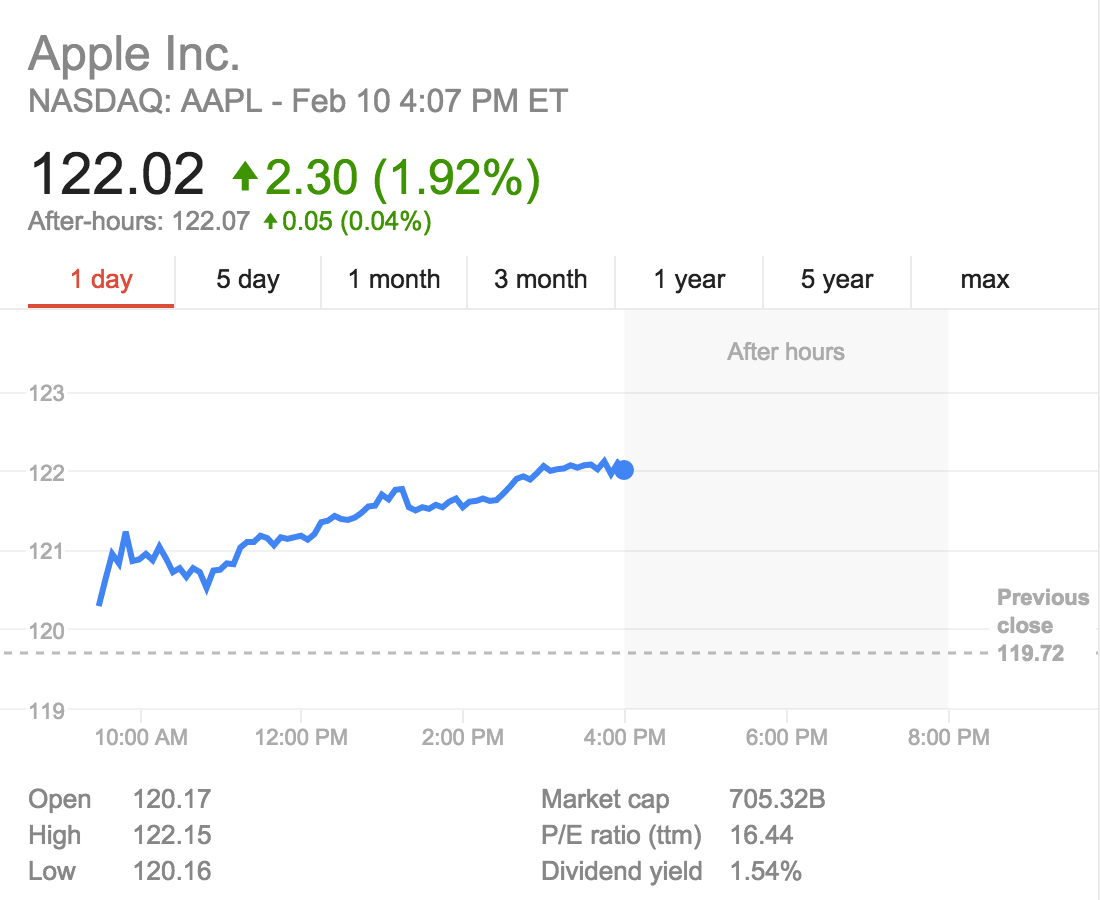Switch to the max timeframe

984,280
